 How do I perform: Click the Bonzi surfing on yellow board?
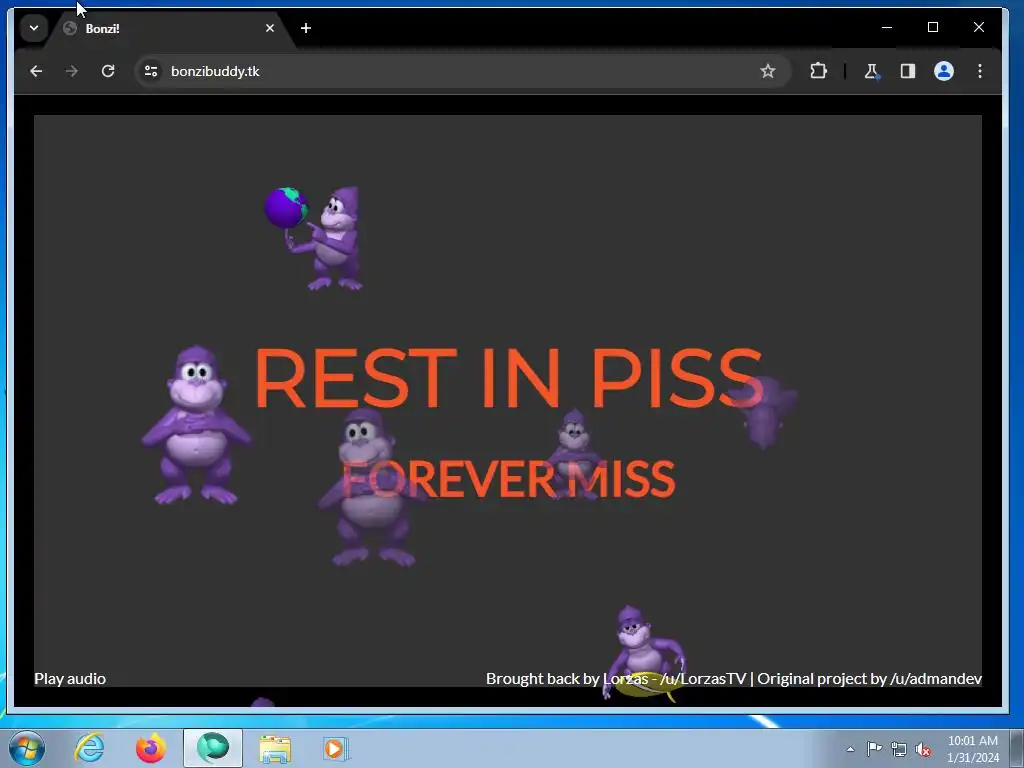coord(644,653)
